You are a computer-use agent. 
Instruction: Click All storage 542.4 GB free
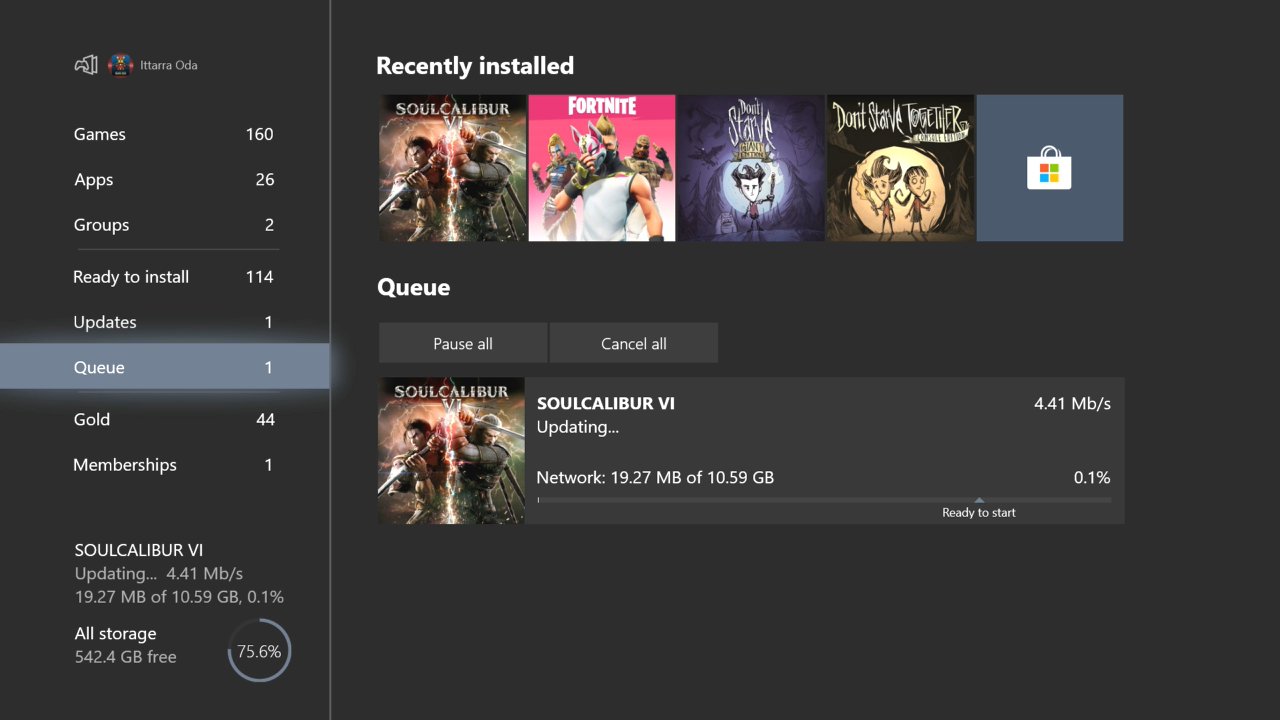(126, 645)
